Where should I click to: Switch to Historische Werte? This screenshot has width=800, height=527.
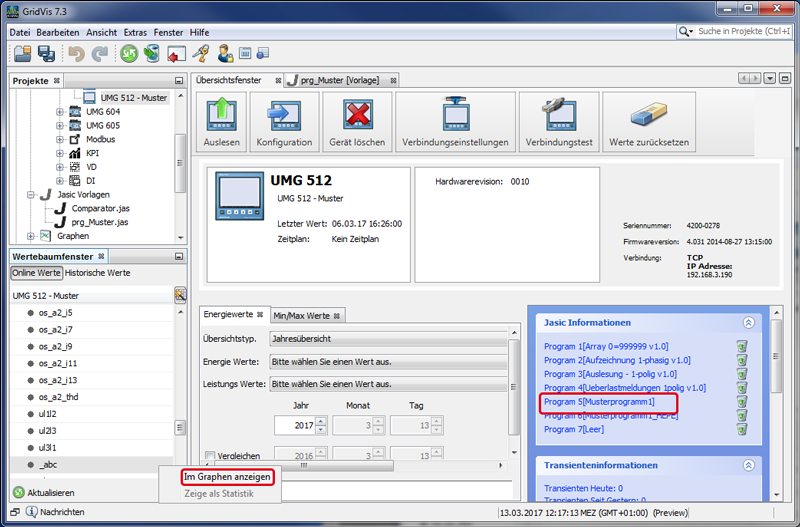(x=97, y=273)
